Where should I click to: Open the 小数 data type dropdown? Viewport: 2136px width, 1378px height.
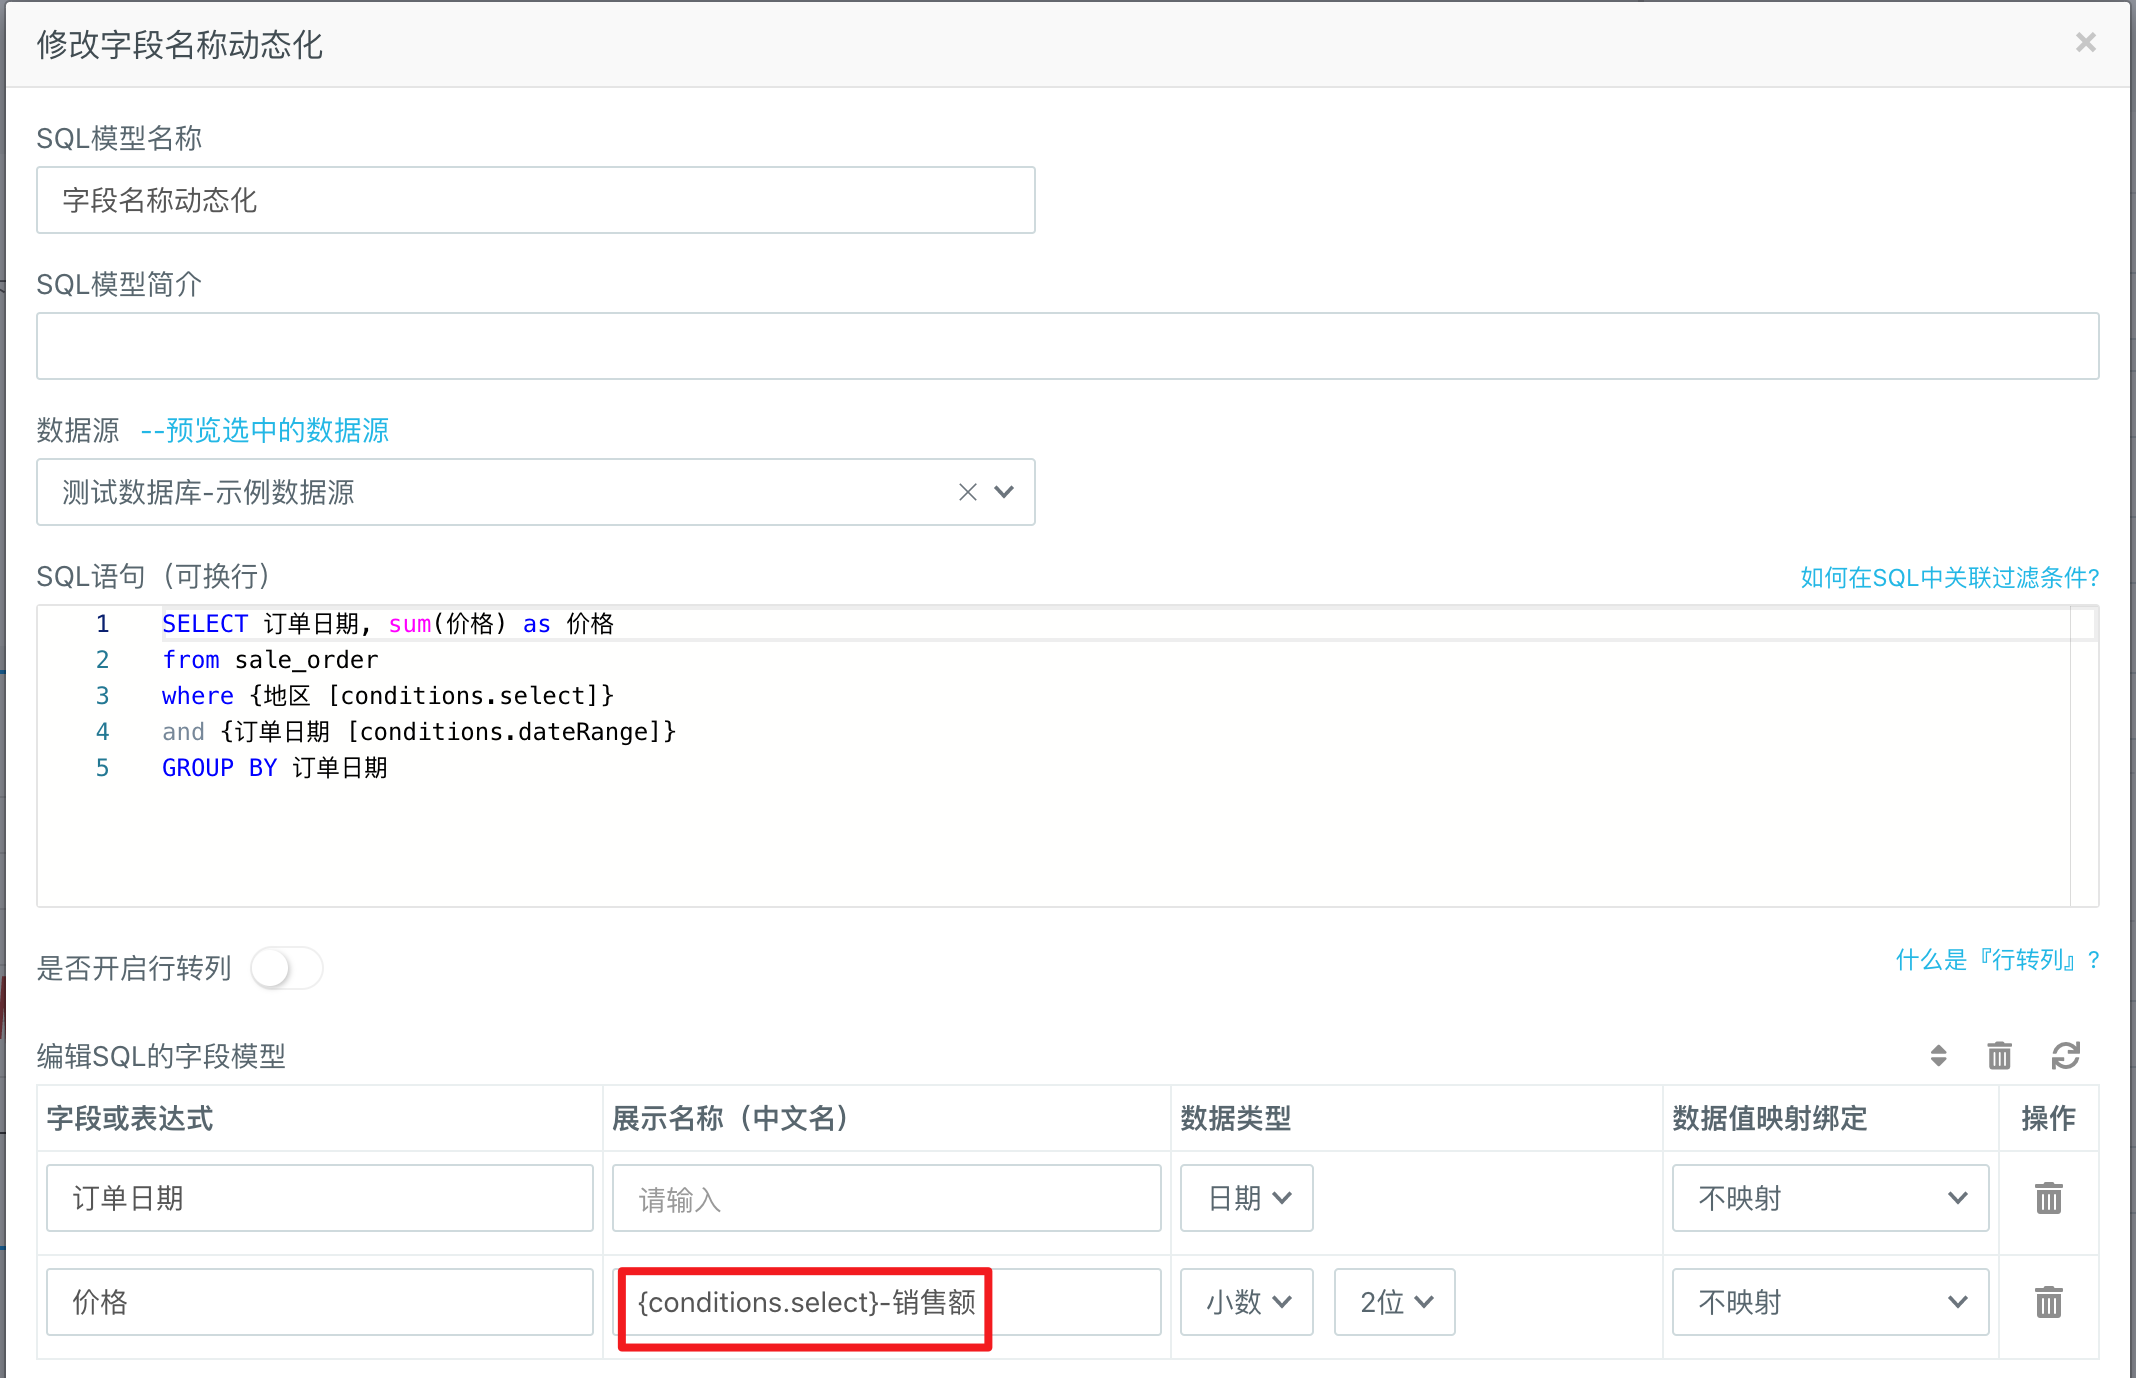[x=1247, y=1302]
